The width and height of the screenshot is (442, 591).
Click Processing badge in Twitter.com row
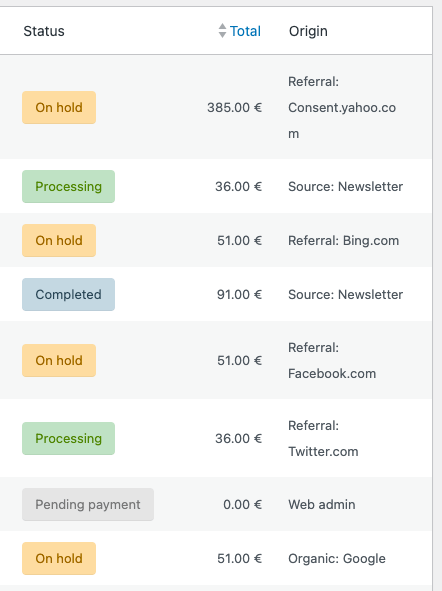69,438
